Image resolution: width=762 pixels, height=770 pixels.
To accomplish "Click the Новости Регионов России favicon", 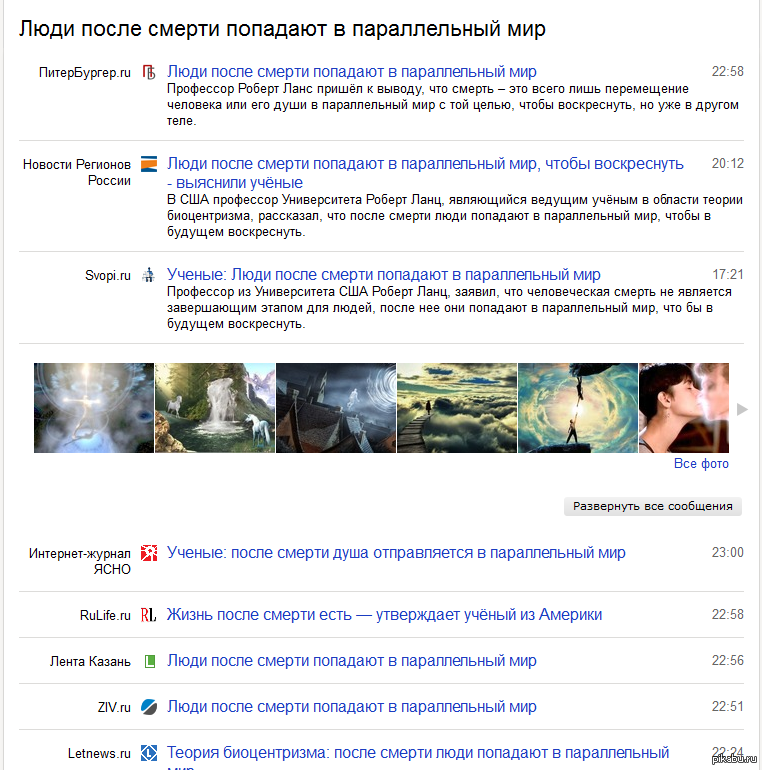I will tap(149, 164).
